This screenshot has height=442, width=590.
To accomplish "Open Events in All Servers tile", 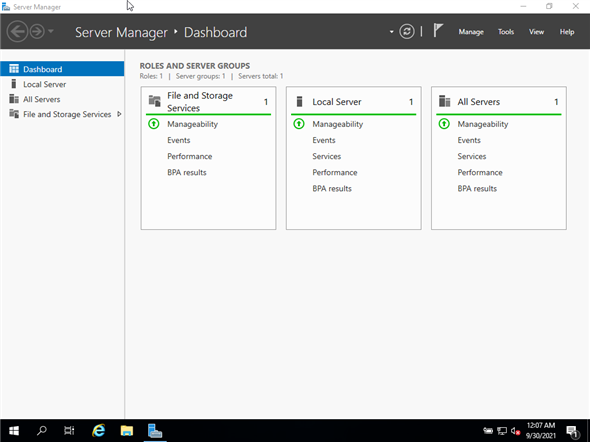I will coord(469,140).
